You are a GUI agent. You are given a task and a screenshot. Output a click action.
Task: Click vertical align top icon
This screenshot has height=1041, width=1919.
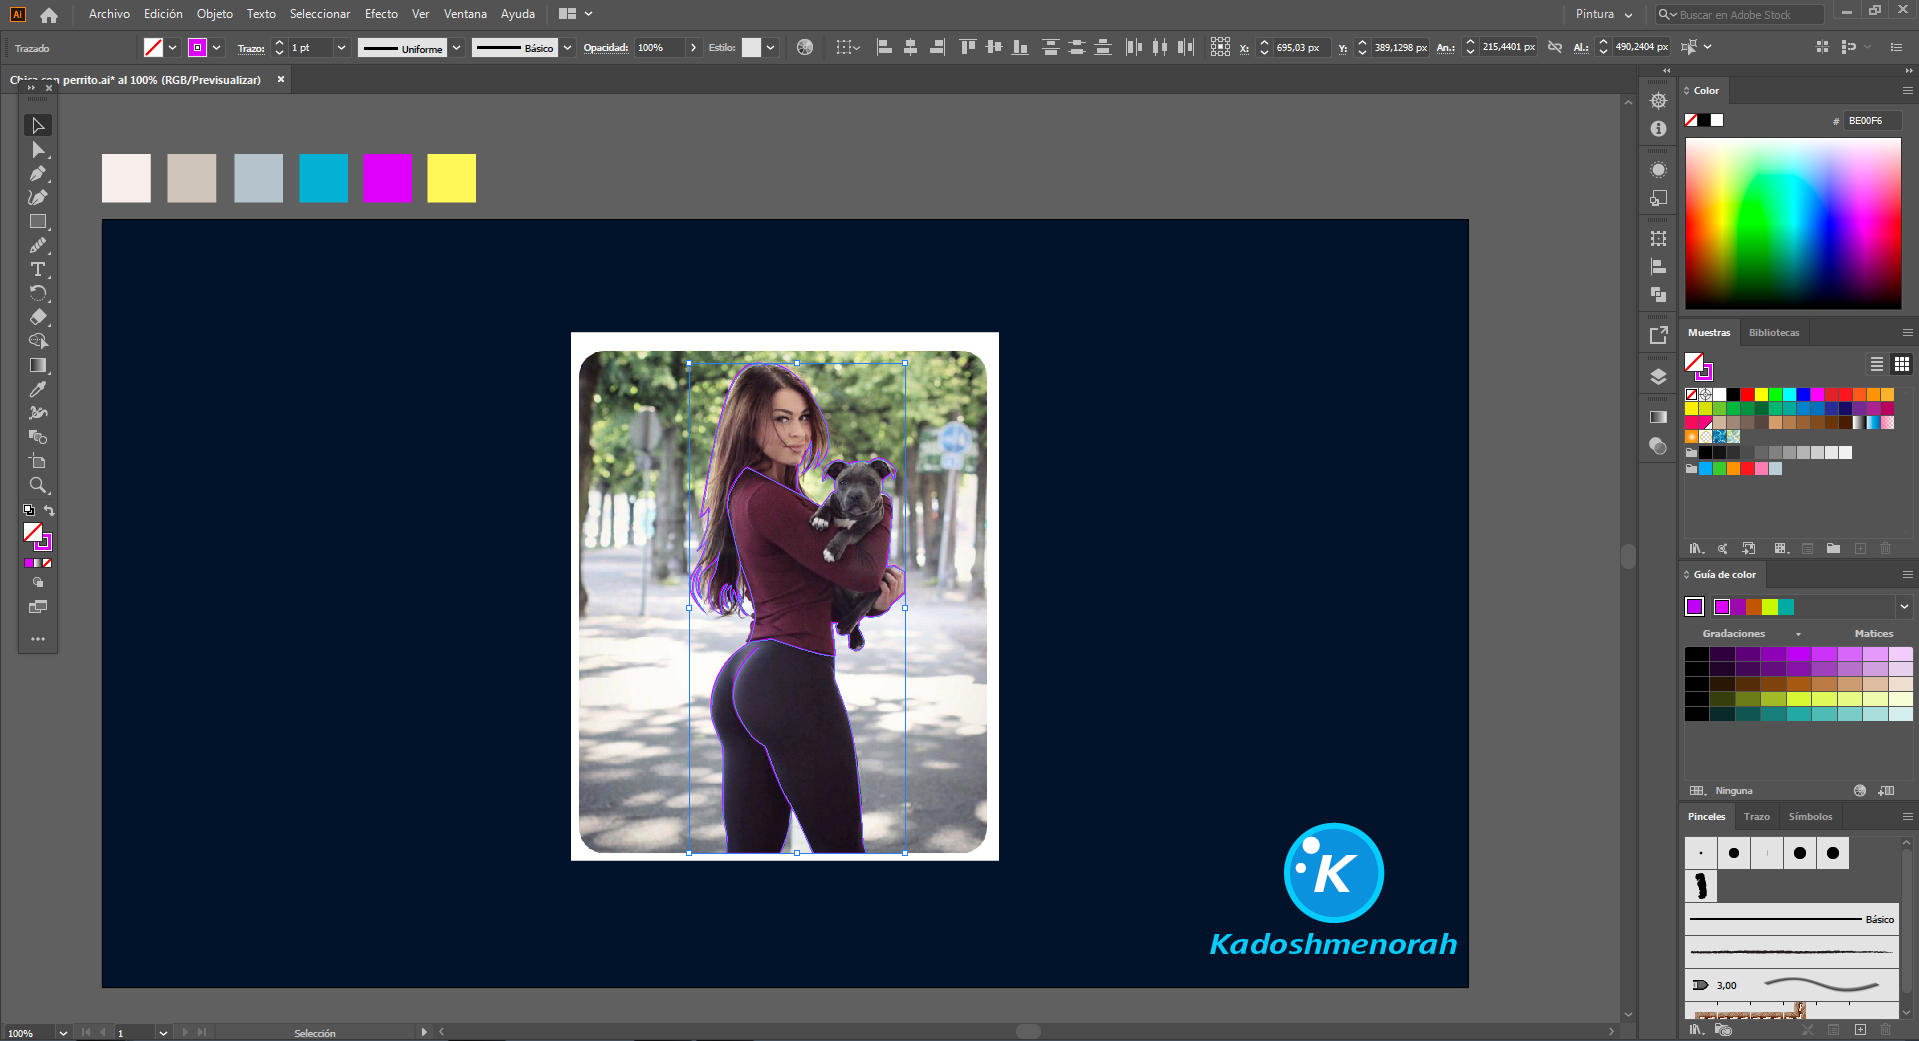coord(967,47)
